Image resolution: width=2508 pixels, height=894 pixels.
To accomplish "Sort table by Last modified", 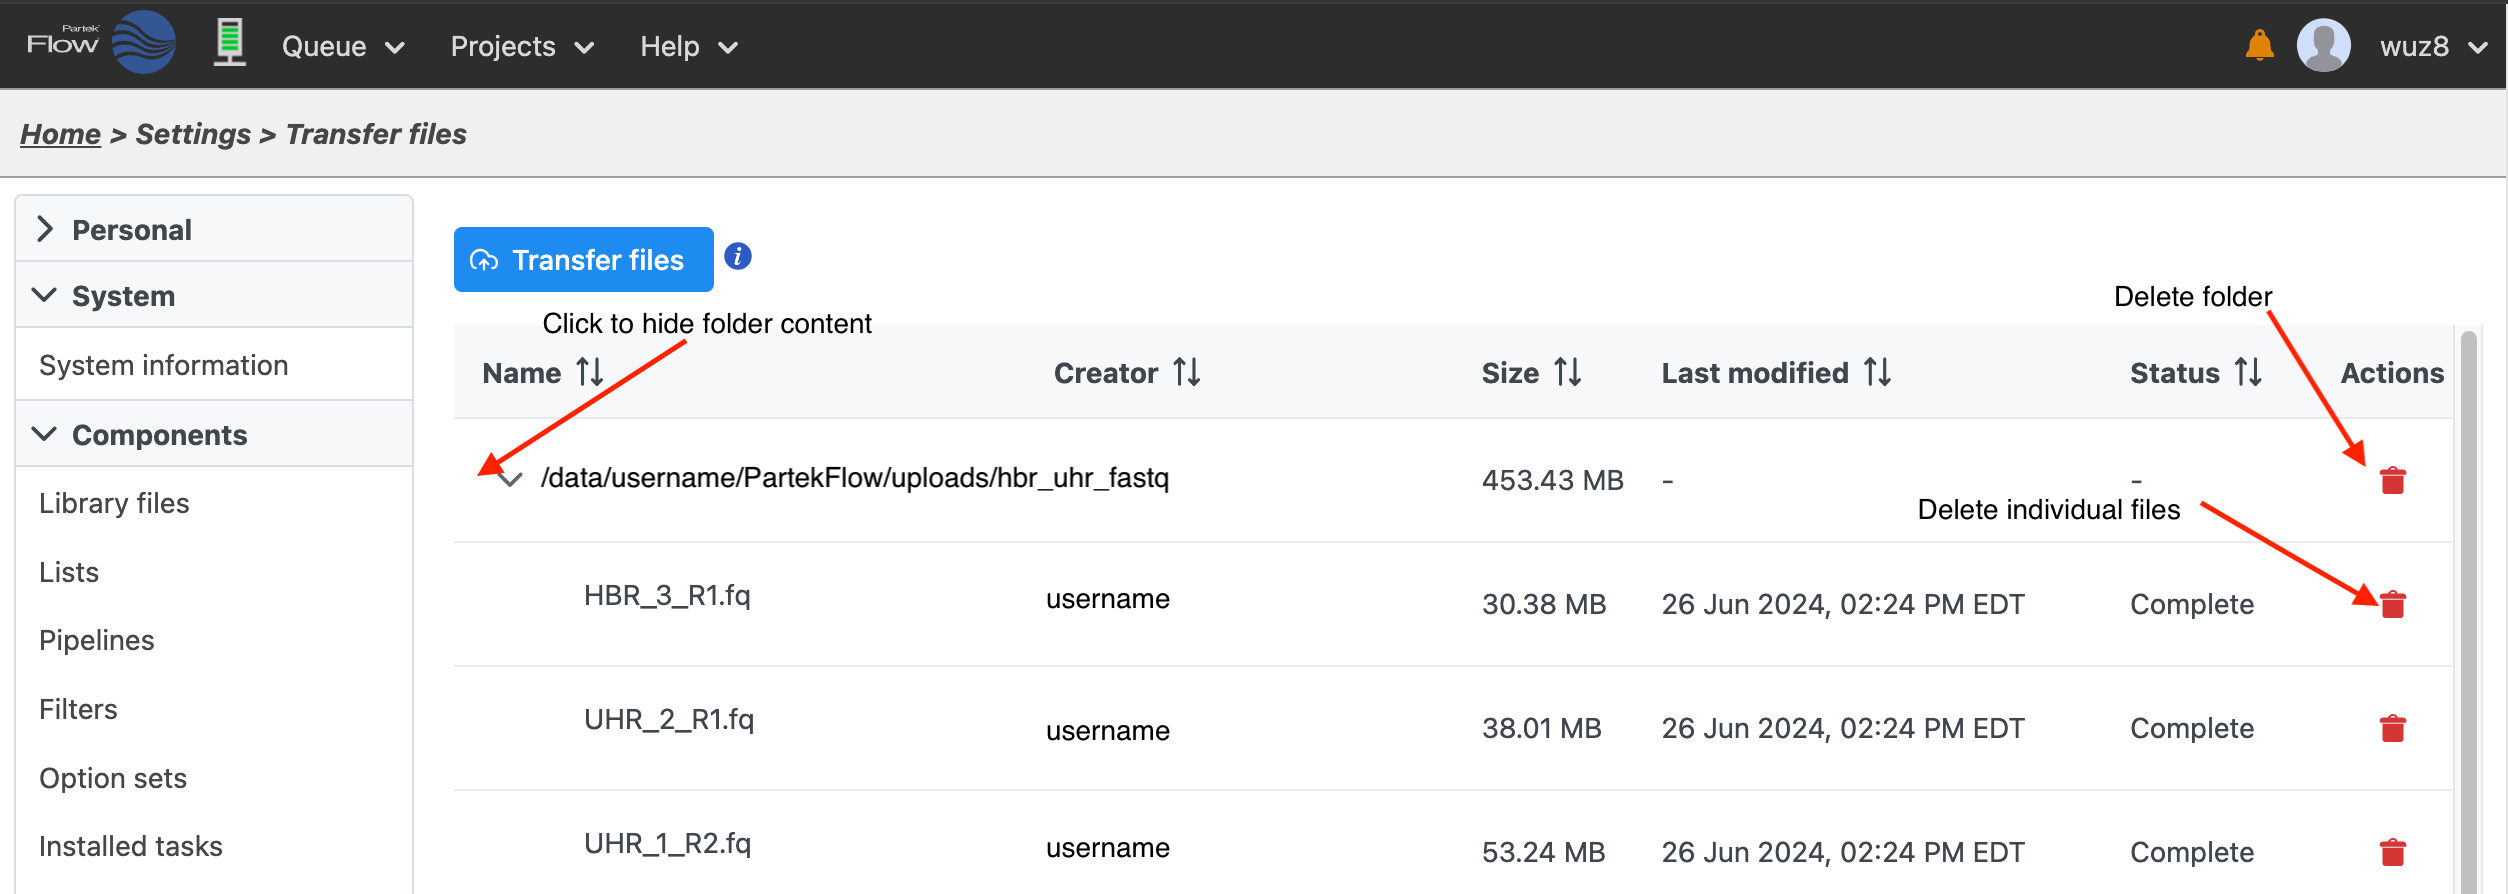I will (1877, 373).
